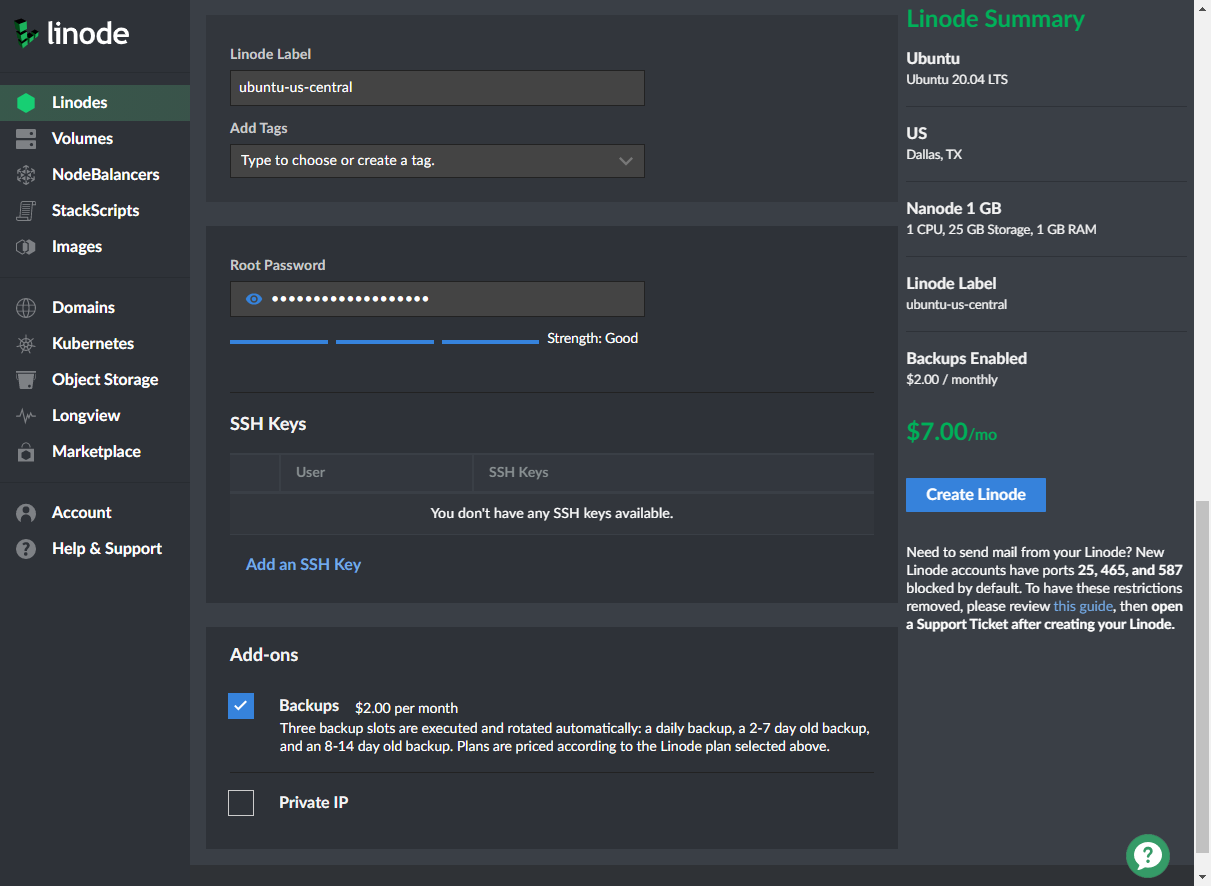
Task: Click the Root Password field
Action: pyautogui.click(x=437, y=299)
